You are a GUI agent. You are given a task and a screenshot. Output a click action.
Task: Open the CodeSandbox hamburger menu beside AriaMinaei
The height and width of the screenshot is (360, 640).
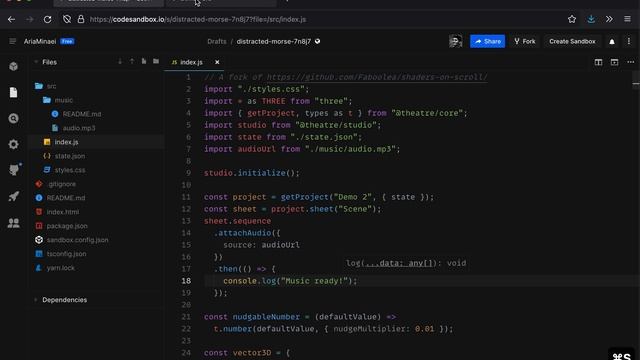tap(13, 41)
